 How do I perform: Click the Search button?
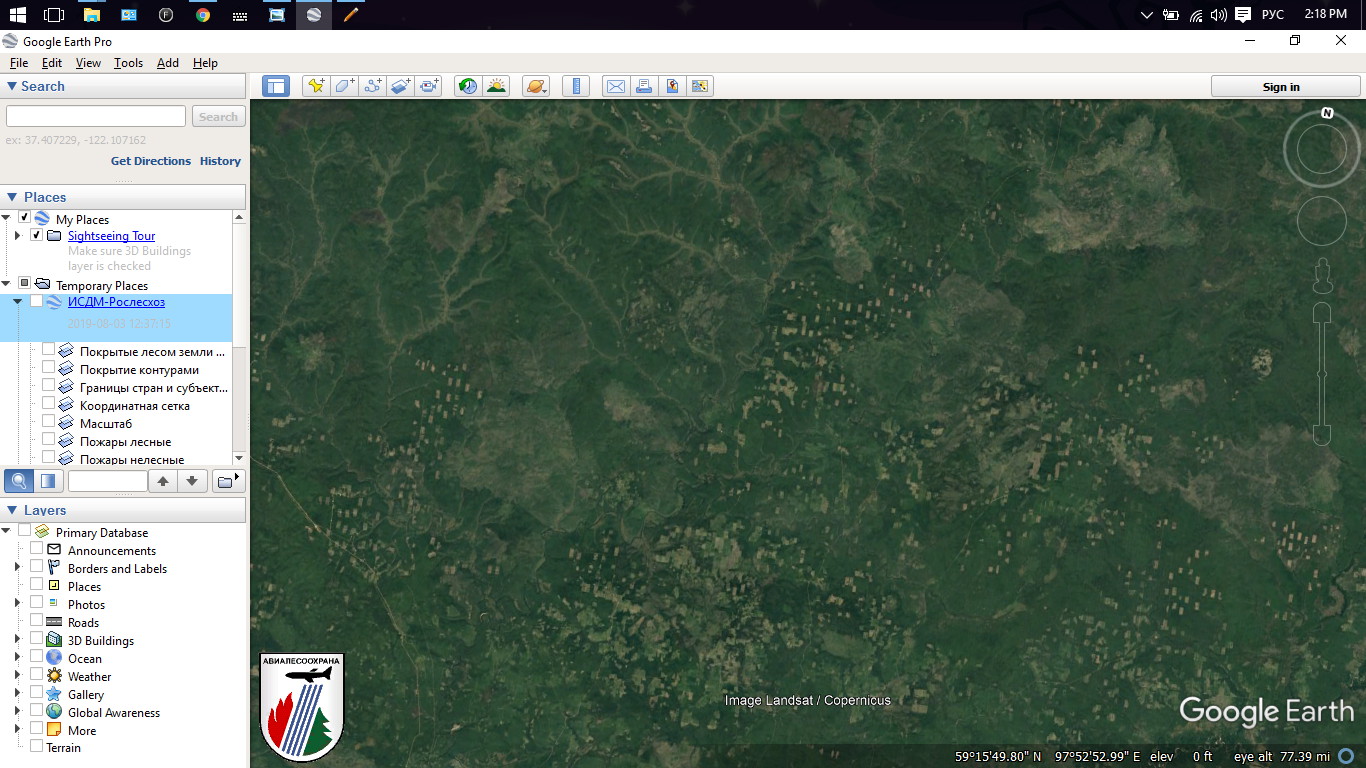pyautogui.click(x=218, y=116)
